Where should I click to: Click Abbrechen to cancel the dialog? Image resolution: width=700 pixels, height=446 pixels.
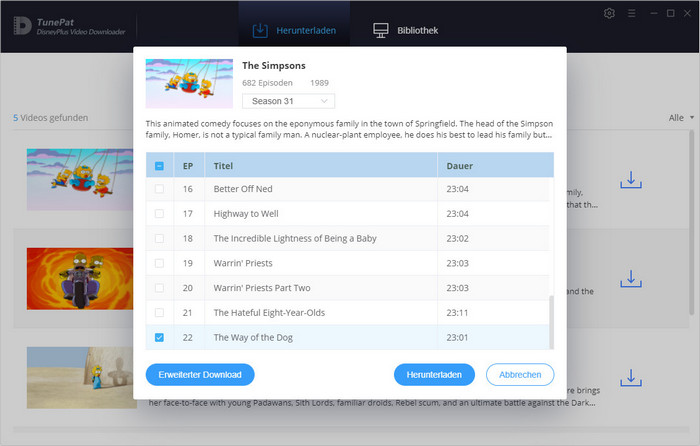(x=520, y=375)
